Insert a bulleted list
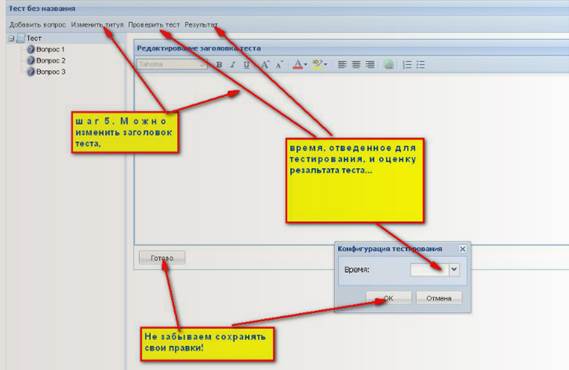The image size is (569, 370). 421,65
